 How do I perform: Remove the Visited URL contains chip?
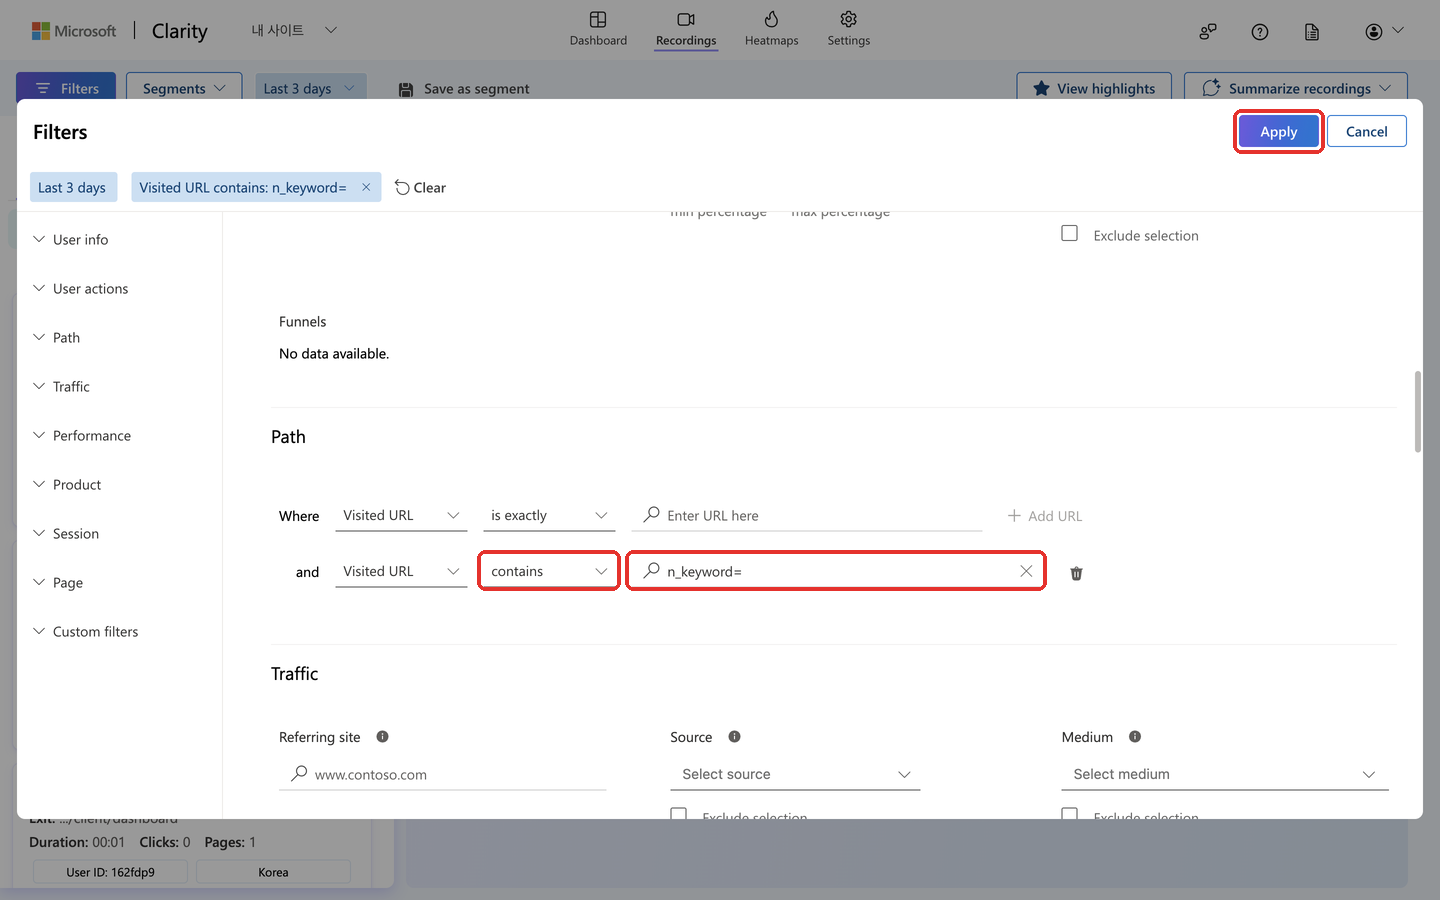coord(366,187)
